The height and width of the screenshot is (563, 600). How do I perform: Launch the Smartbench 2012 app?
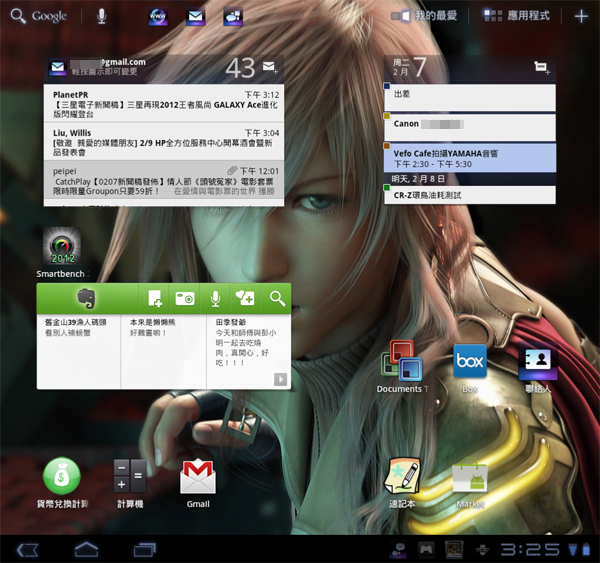(x=62, y=253)
